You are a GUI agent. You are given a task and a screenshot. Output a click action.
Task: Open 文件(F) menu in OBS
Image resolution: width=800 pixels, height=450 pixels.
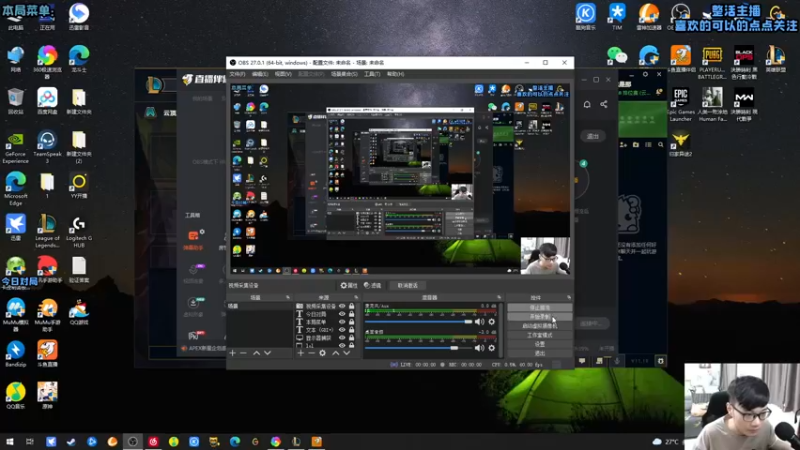click(x=237, y=74)
